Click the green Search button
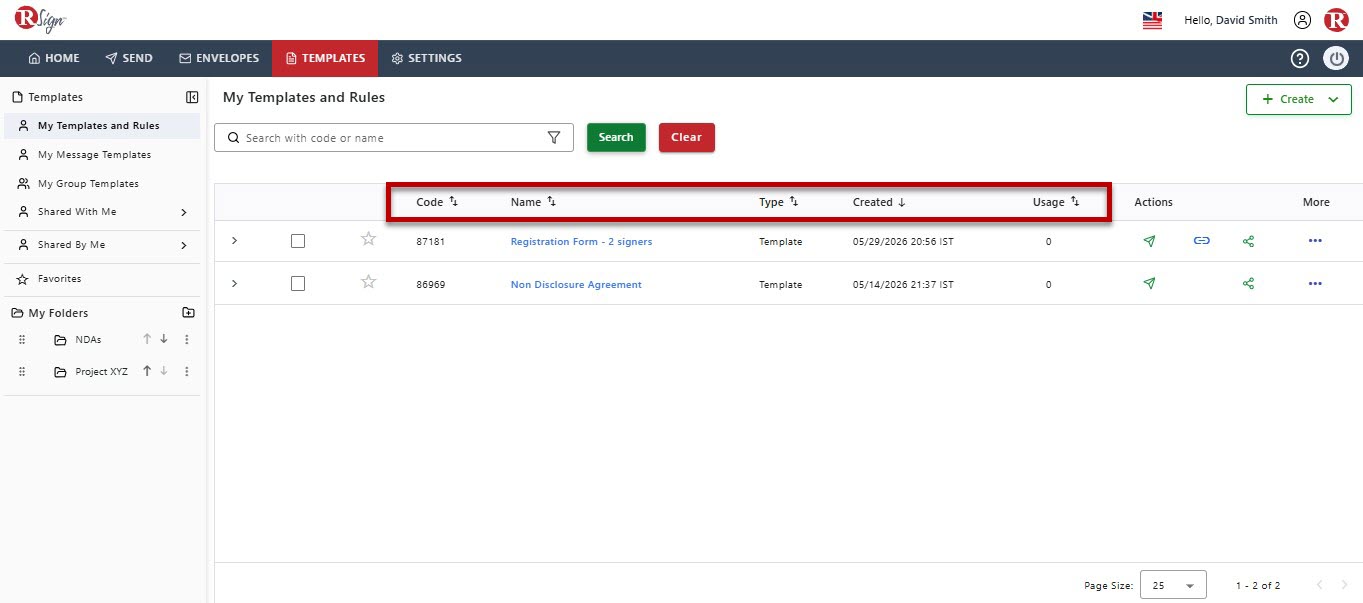This screenshot has width=1363, height=603. pyautogui.click(x=616, y=137)
